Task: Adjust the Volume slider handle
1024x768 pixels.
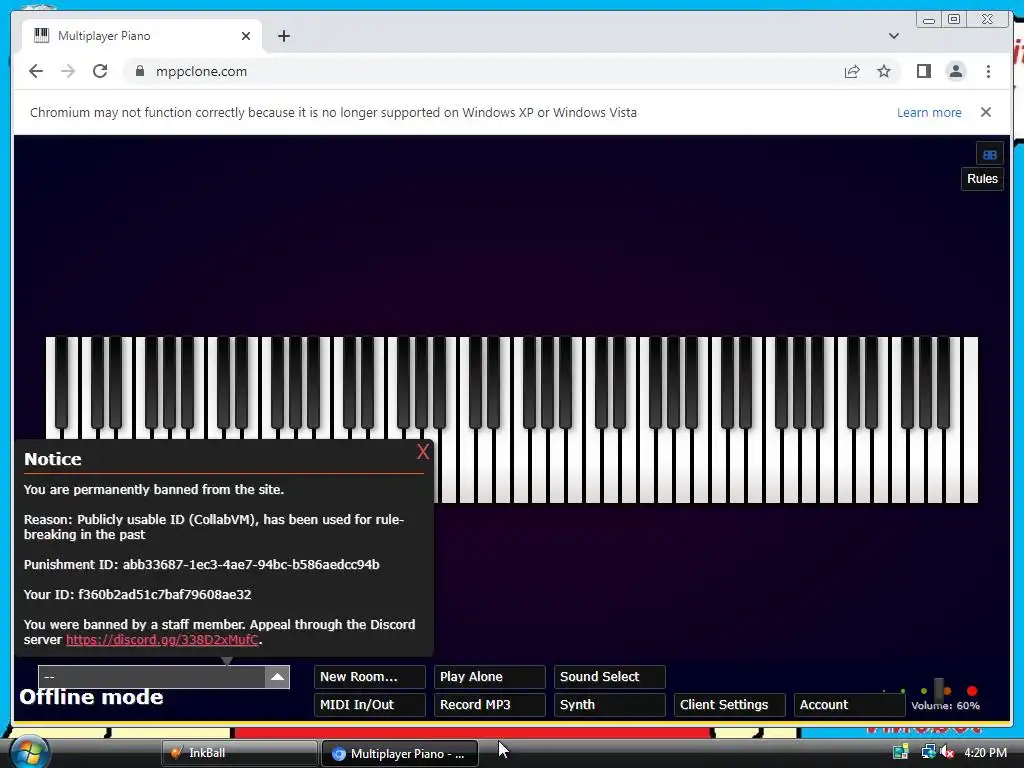Action: 939,689
